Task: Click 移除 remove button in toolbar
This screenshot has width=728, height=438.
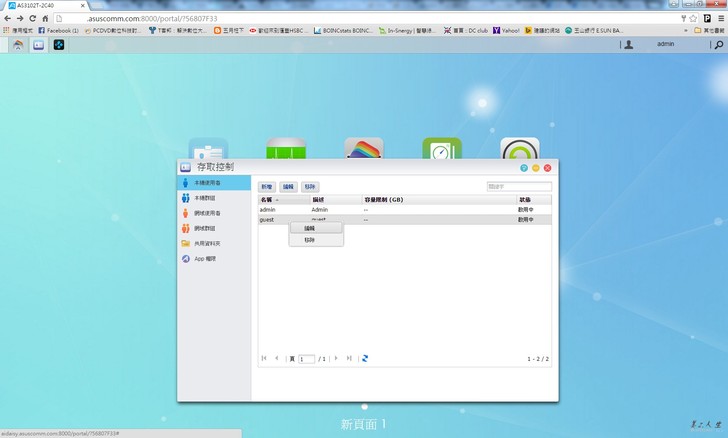Action: click(x=310, y=187)
